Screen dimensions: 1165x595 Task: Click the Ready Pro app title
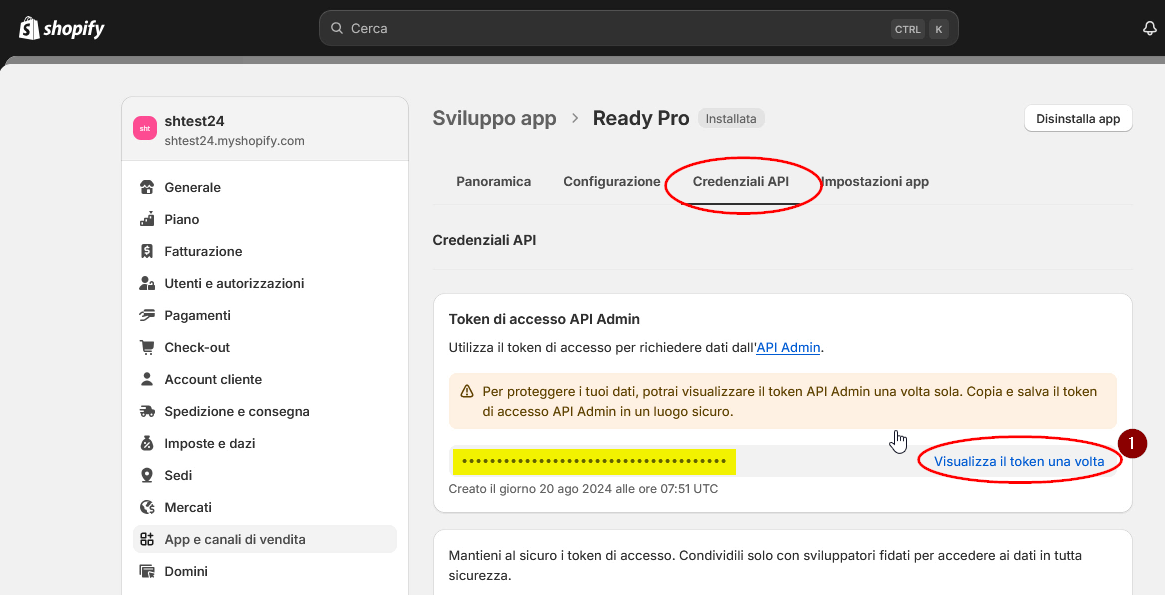(641, 118)
